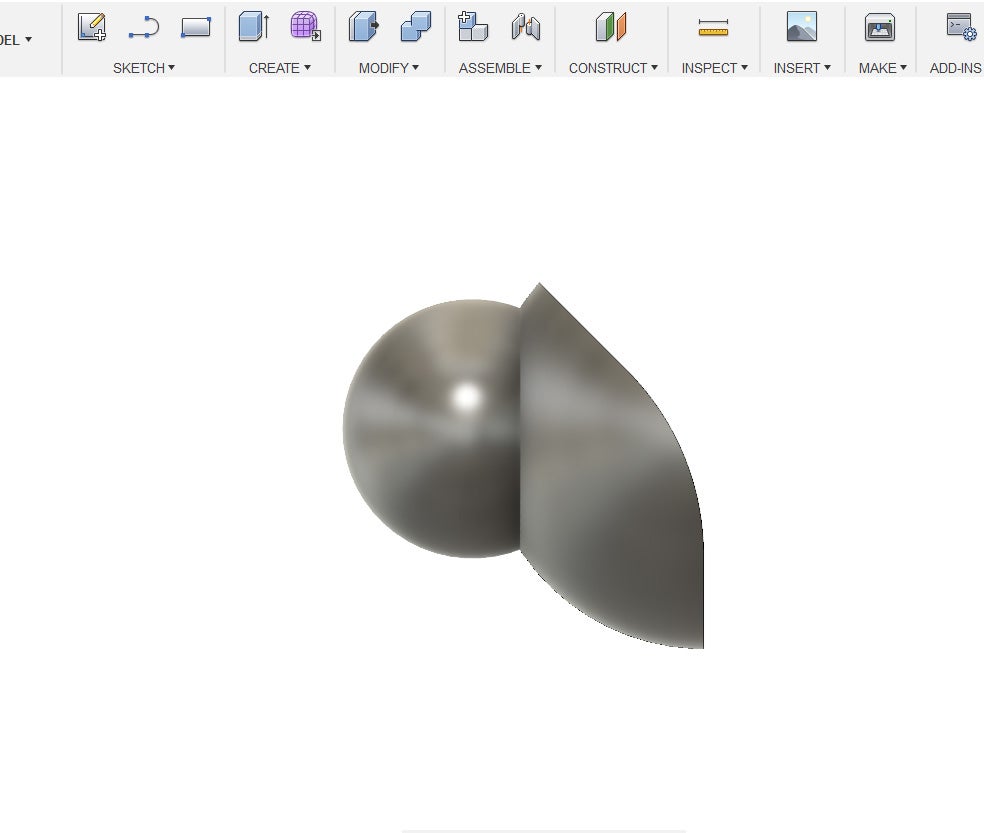Click the Offset Plane construct icon
Image resolution: width=984 pixels, height=833 pixels.
click(611, 27)
